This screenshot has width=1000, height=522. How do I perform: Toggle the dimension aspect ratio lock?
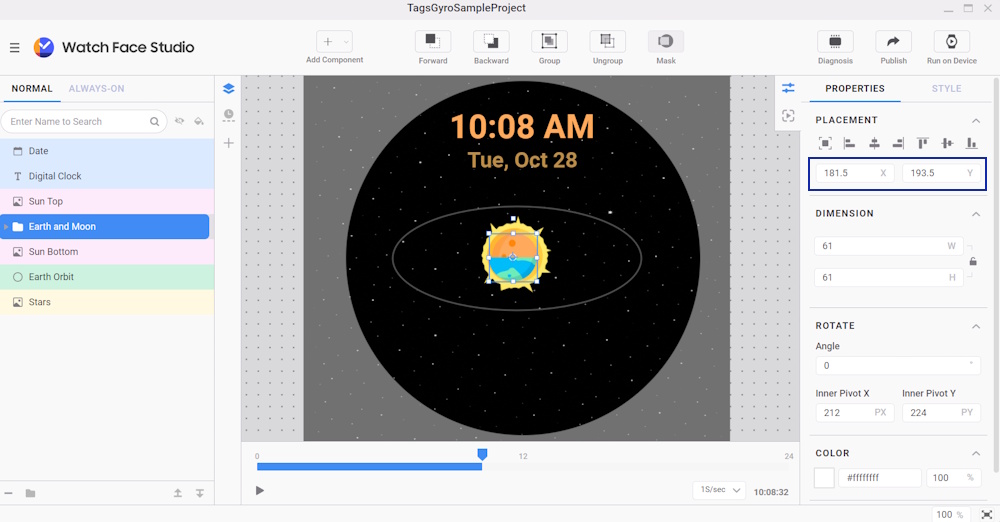pyautogui.click(x=973, y=262)
